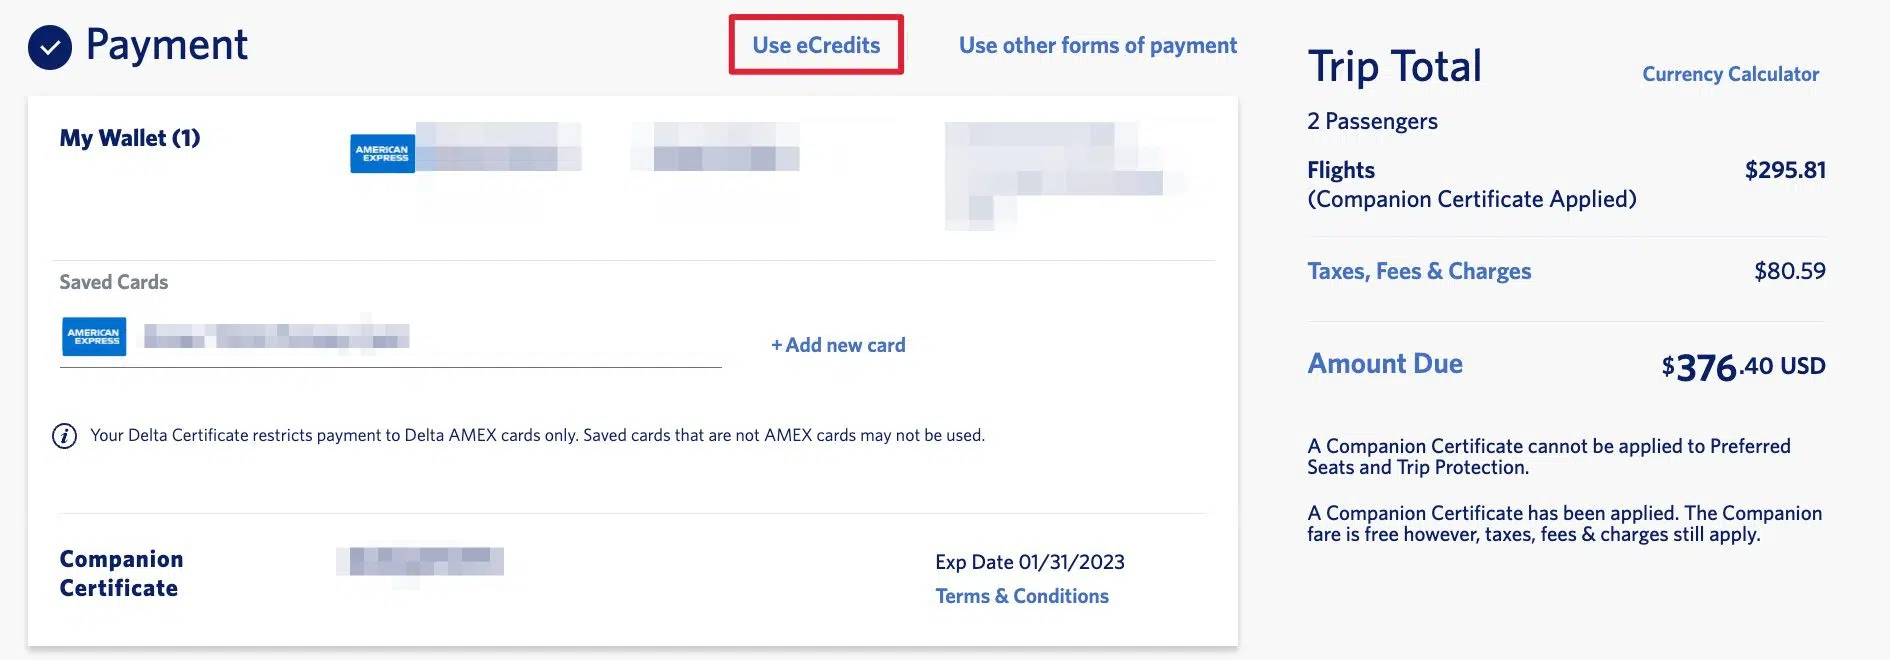View Taxes, Fees & Charges details
This screenshot has width=1890, height=660.
pyautogui.click(x=1419, y=271)
